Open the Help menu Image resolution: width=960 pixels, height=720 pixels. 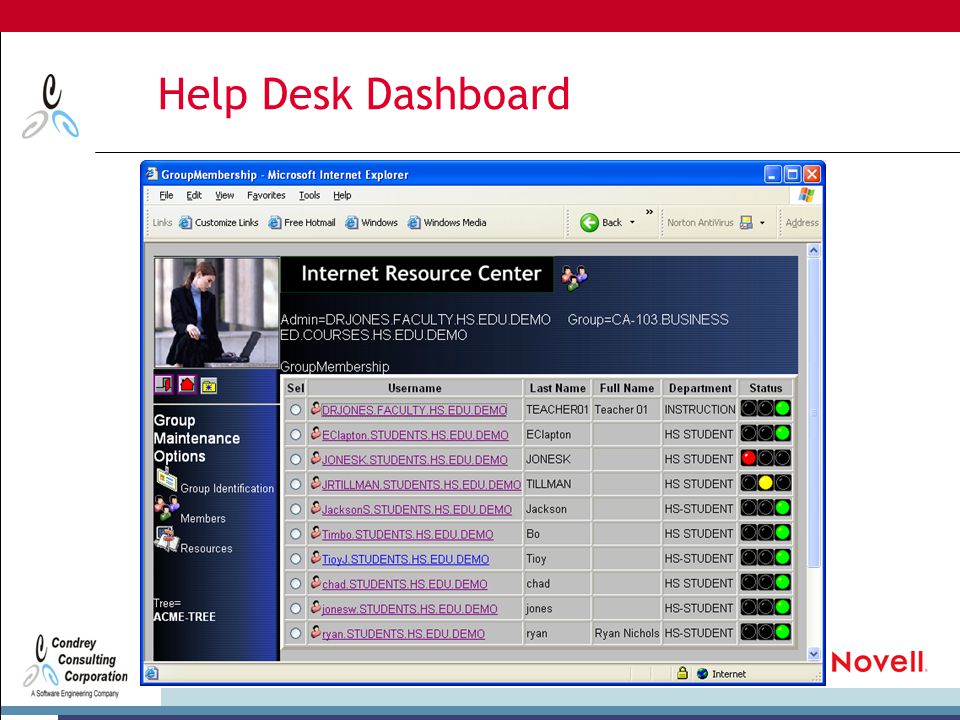[x=342, y=195]
